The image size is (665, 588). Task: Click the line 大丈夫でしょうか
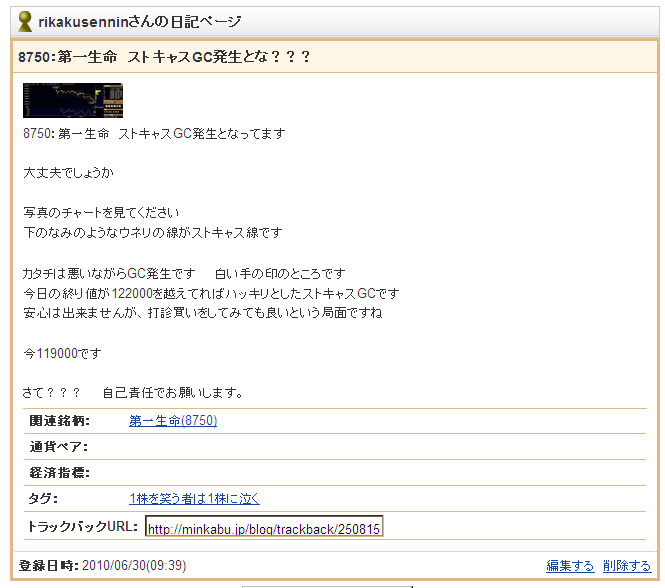coord(68,173)
